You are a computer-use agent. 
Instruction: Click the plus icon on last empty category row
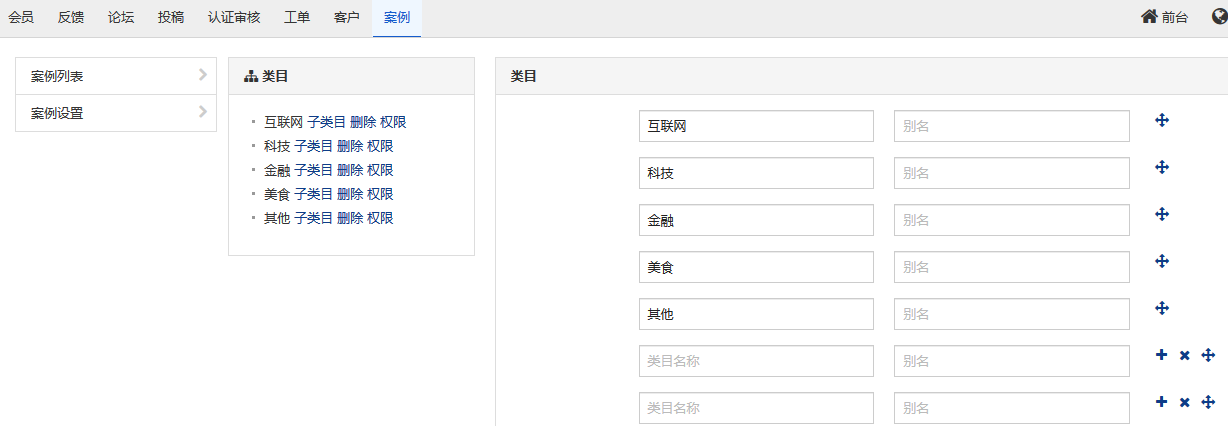(1161, 402)
